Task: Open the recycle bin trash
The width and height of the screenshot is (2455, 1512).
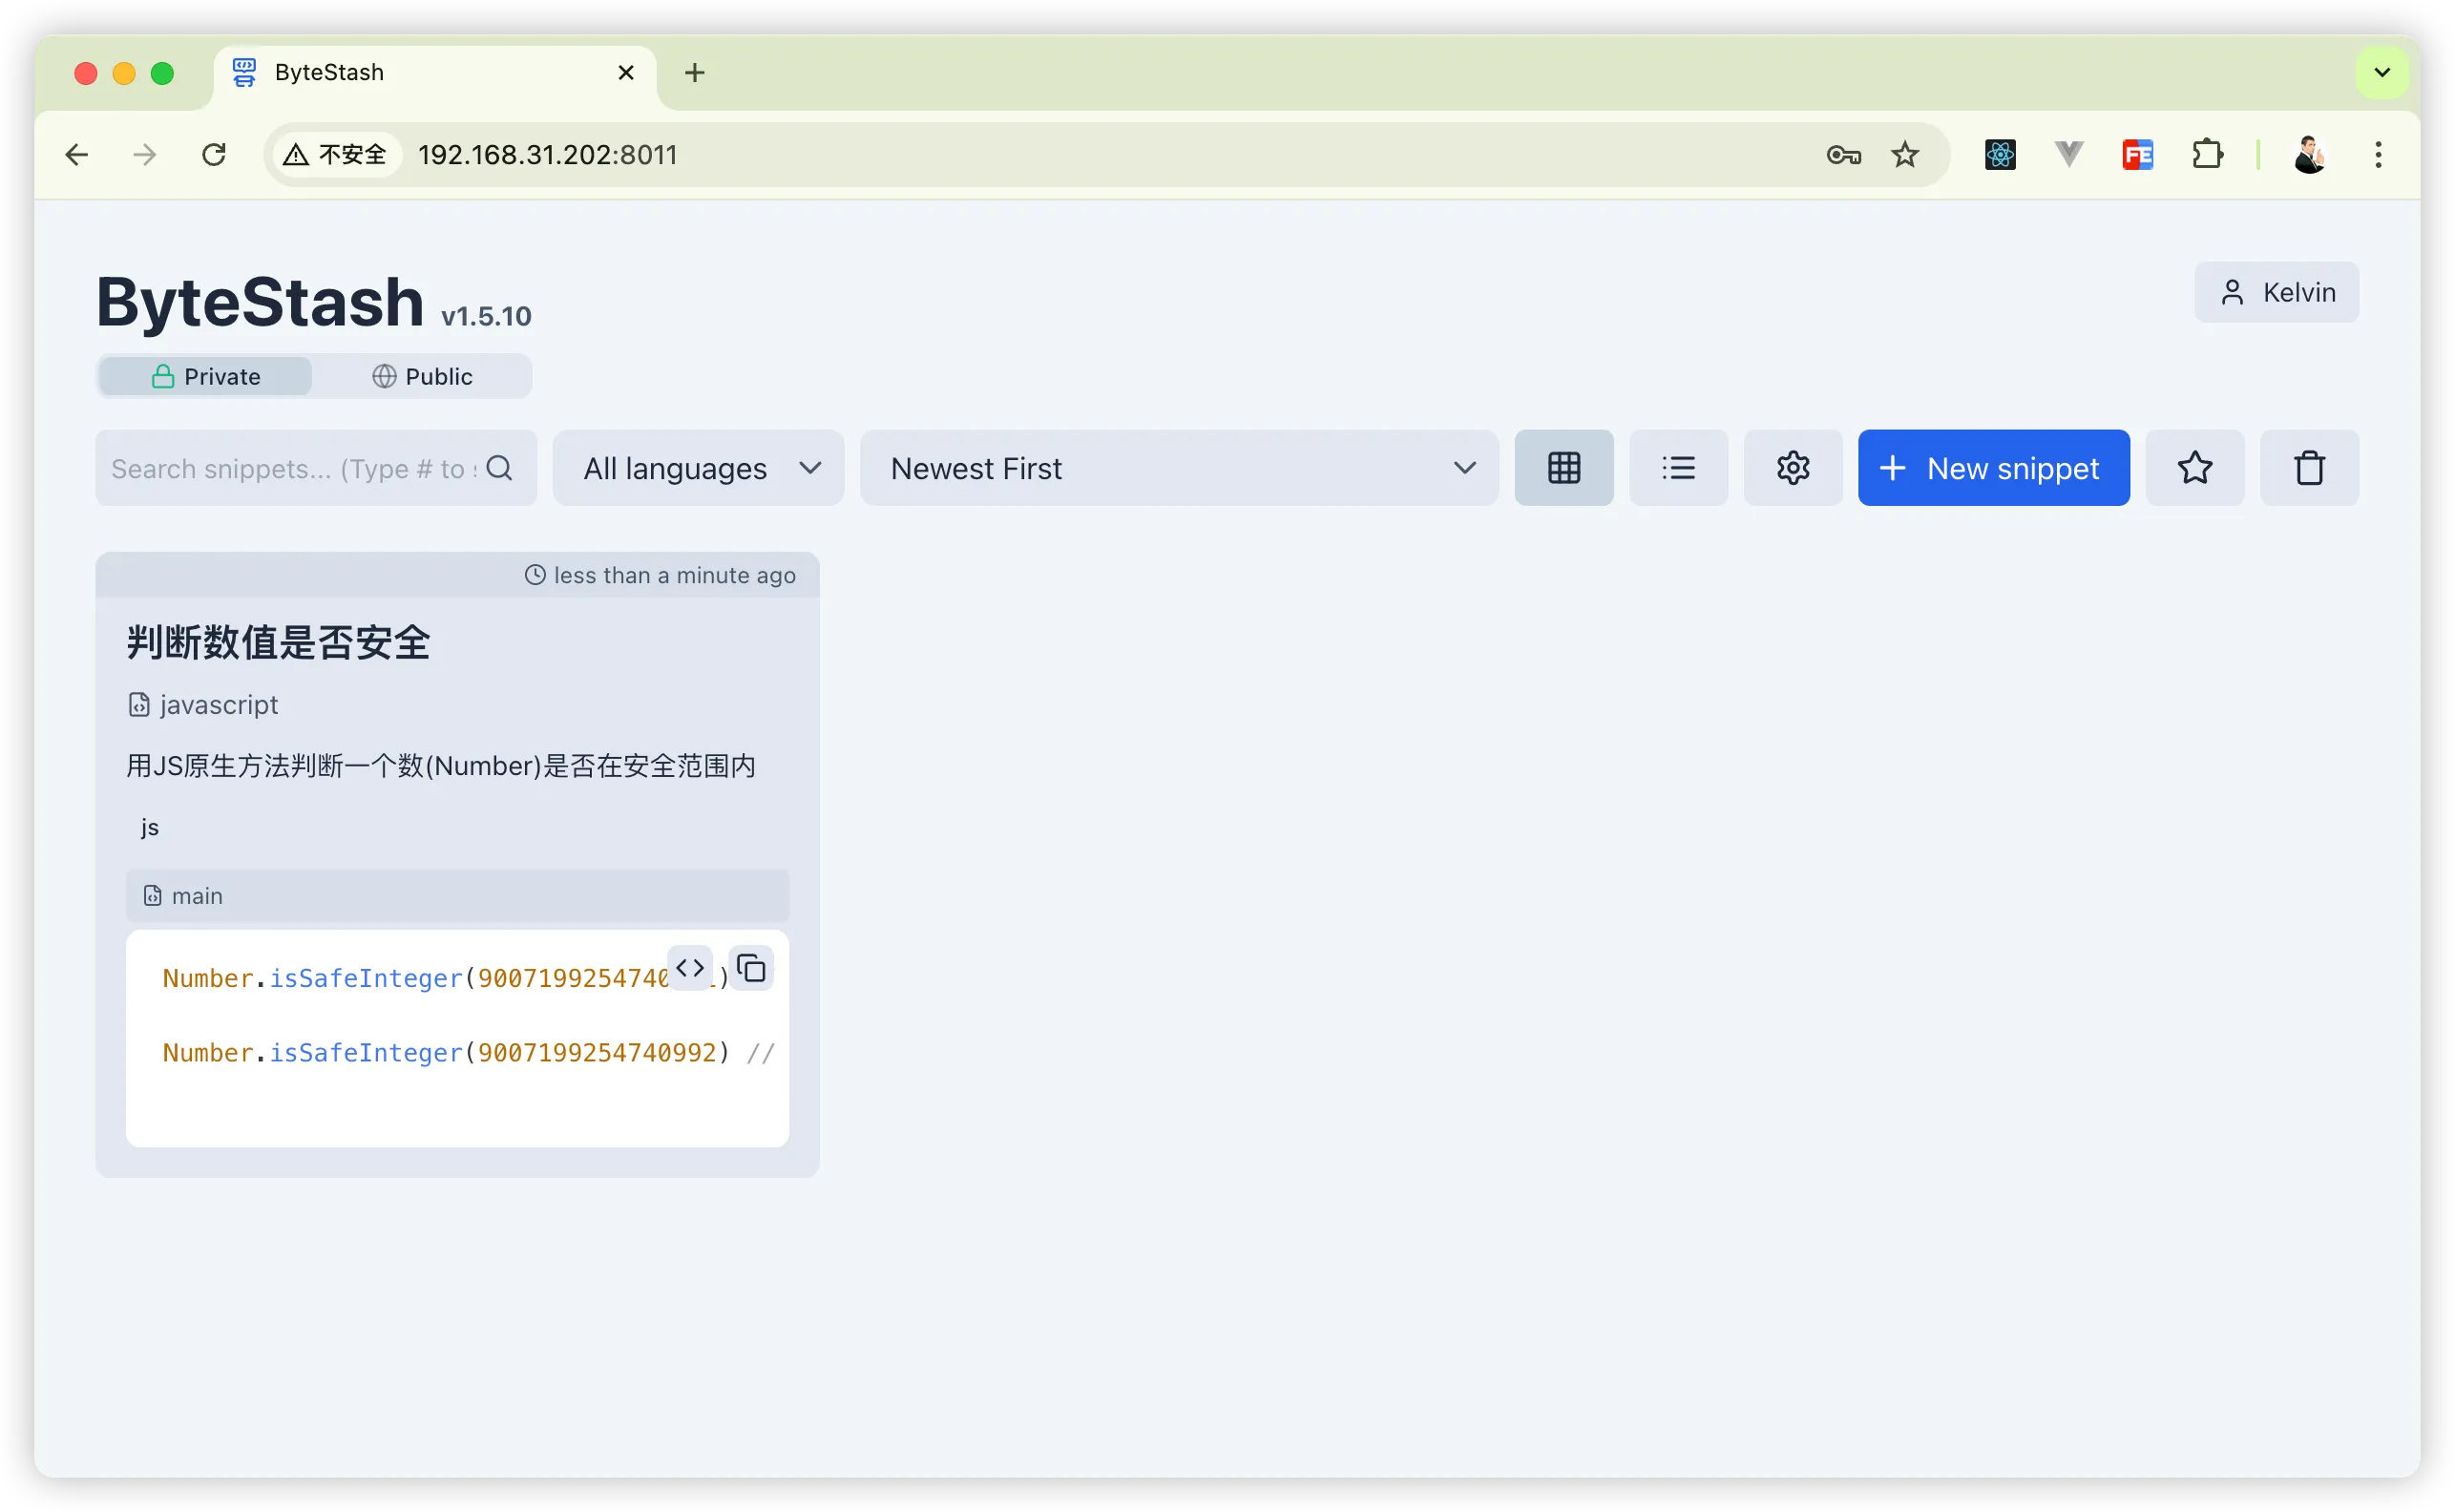Action: 2309,468
